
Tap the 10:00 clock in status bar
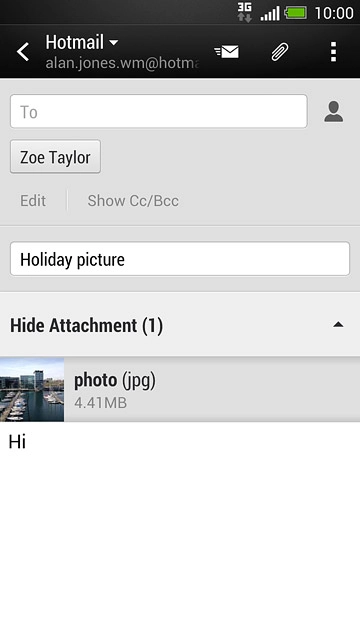point(334,13)
